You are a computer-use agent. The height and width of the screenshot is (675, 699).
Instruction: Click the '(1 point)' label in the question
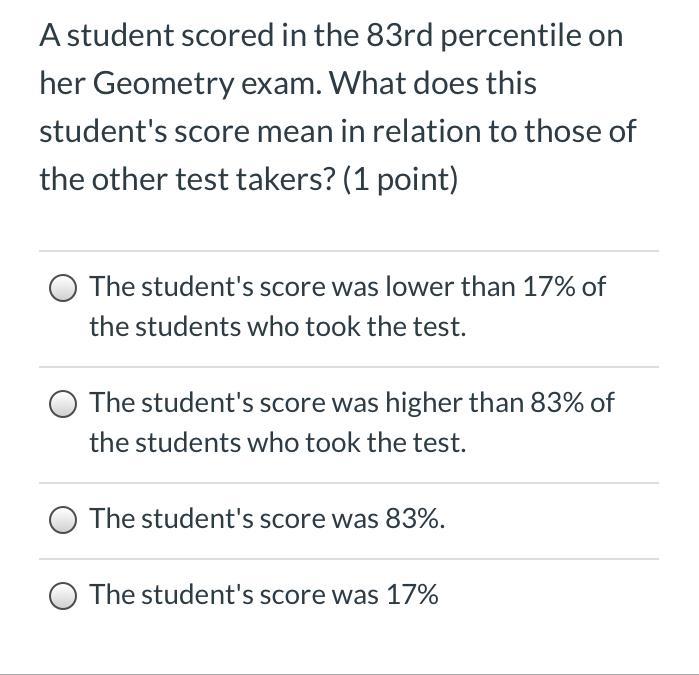(x=400, y=180)
